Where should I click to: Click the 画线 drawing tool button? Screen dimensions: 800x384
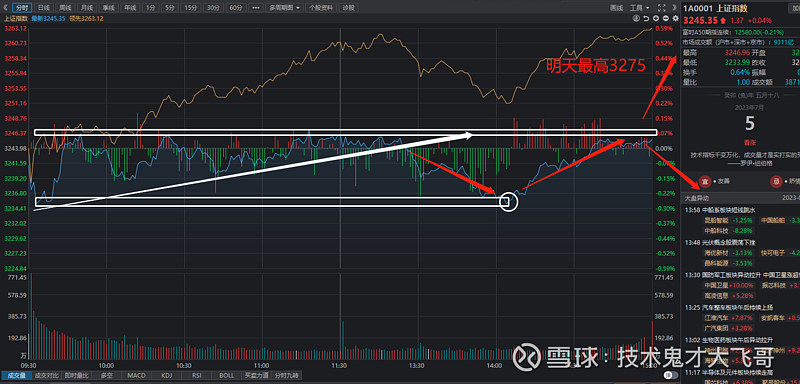point(616,8)
